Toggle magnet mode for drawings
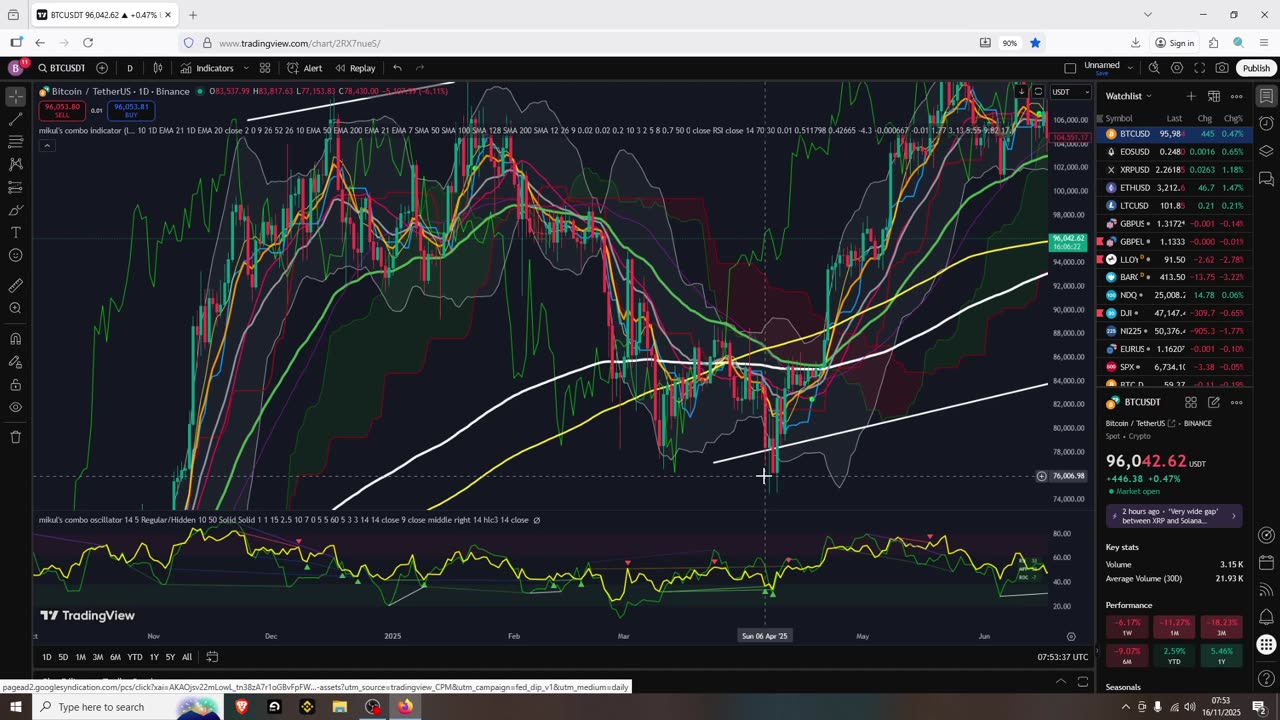Viewport: 1280px width, 720px height. pos(15,339)
